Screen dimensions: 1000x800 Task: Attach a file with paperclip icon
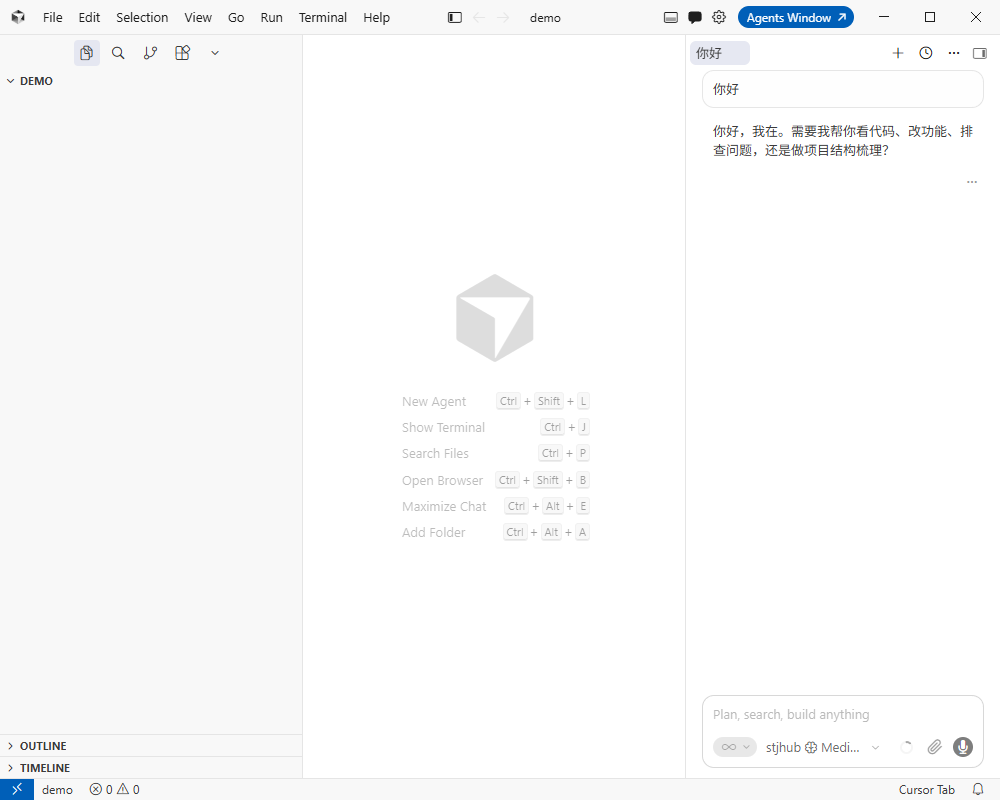[934, 746]
